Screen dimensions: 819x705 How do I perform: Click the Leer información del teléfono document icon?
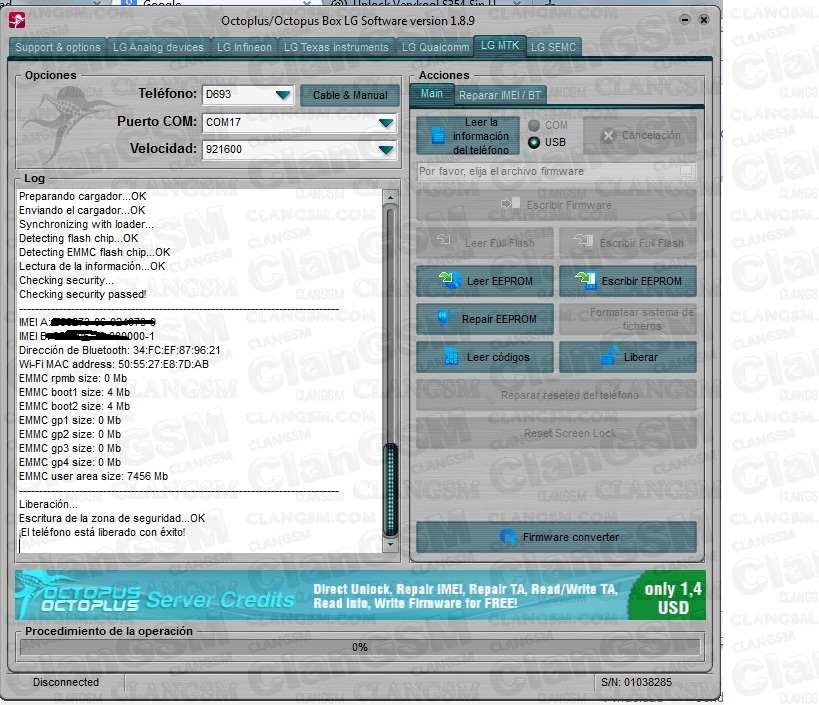click(438, 136)
